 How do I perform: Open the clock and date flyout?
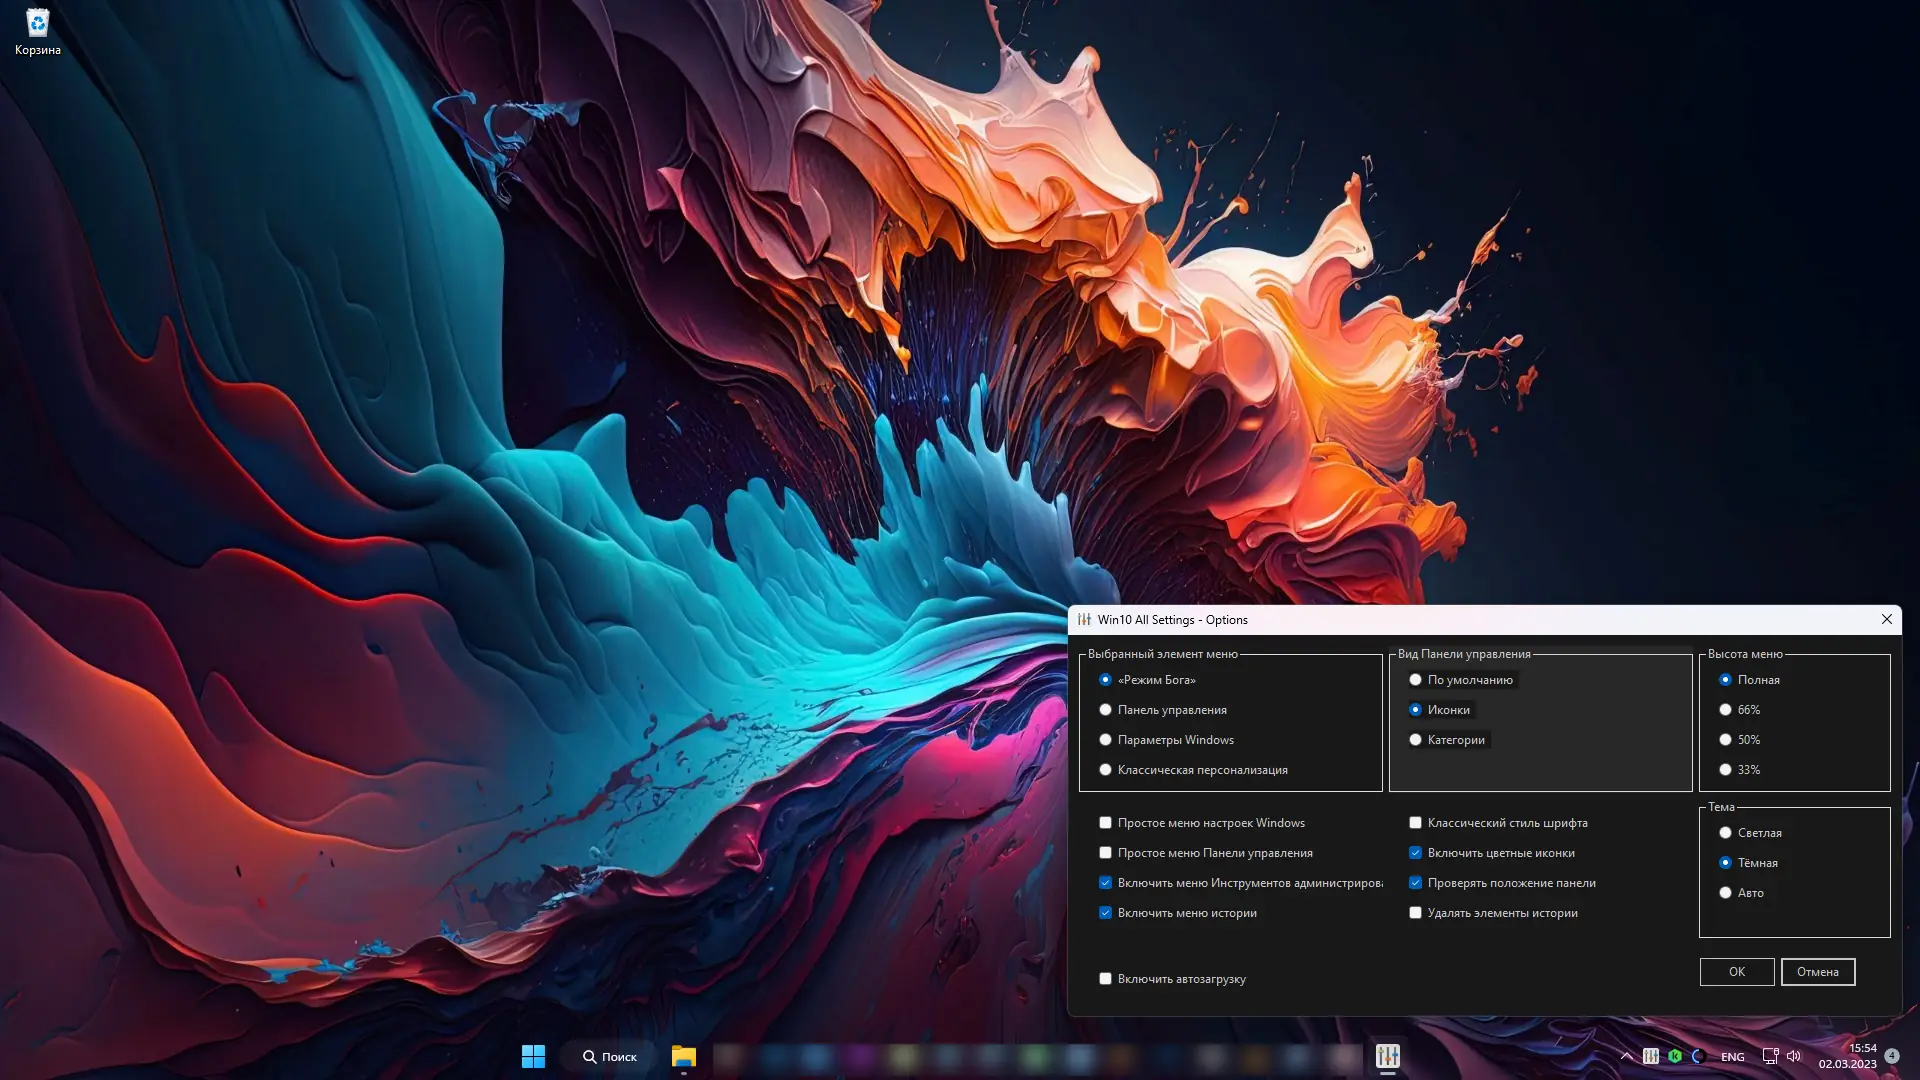coord(1848,1056)
